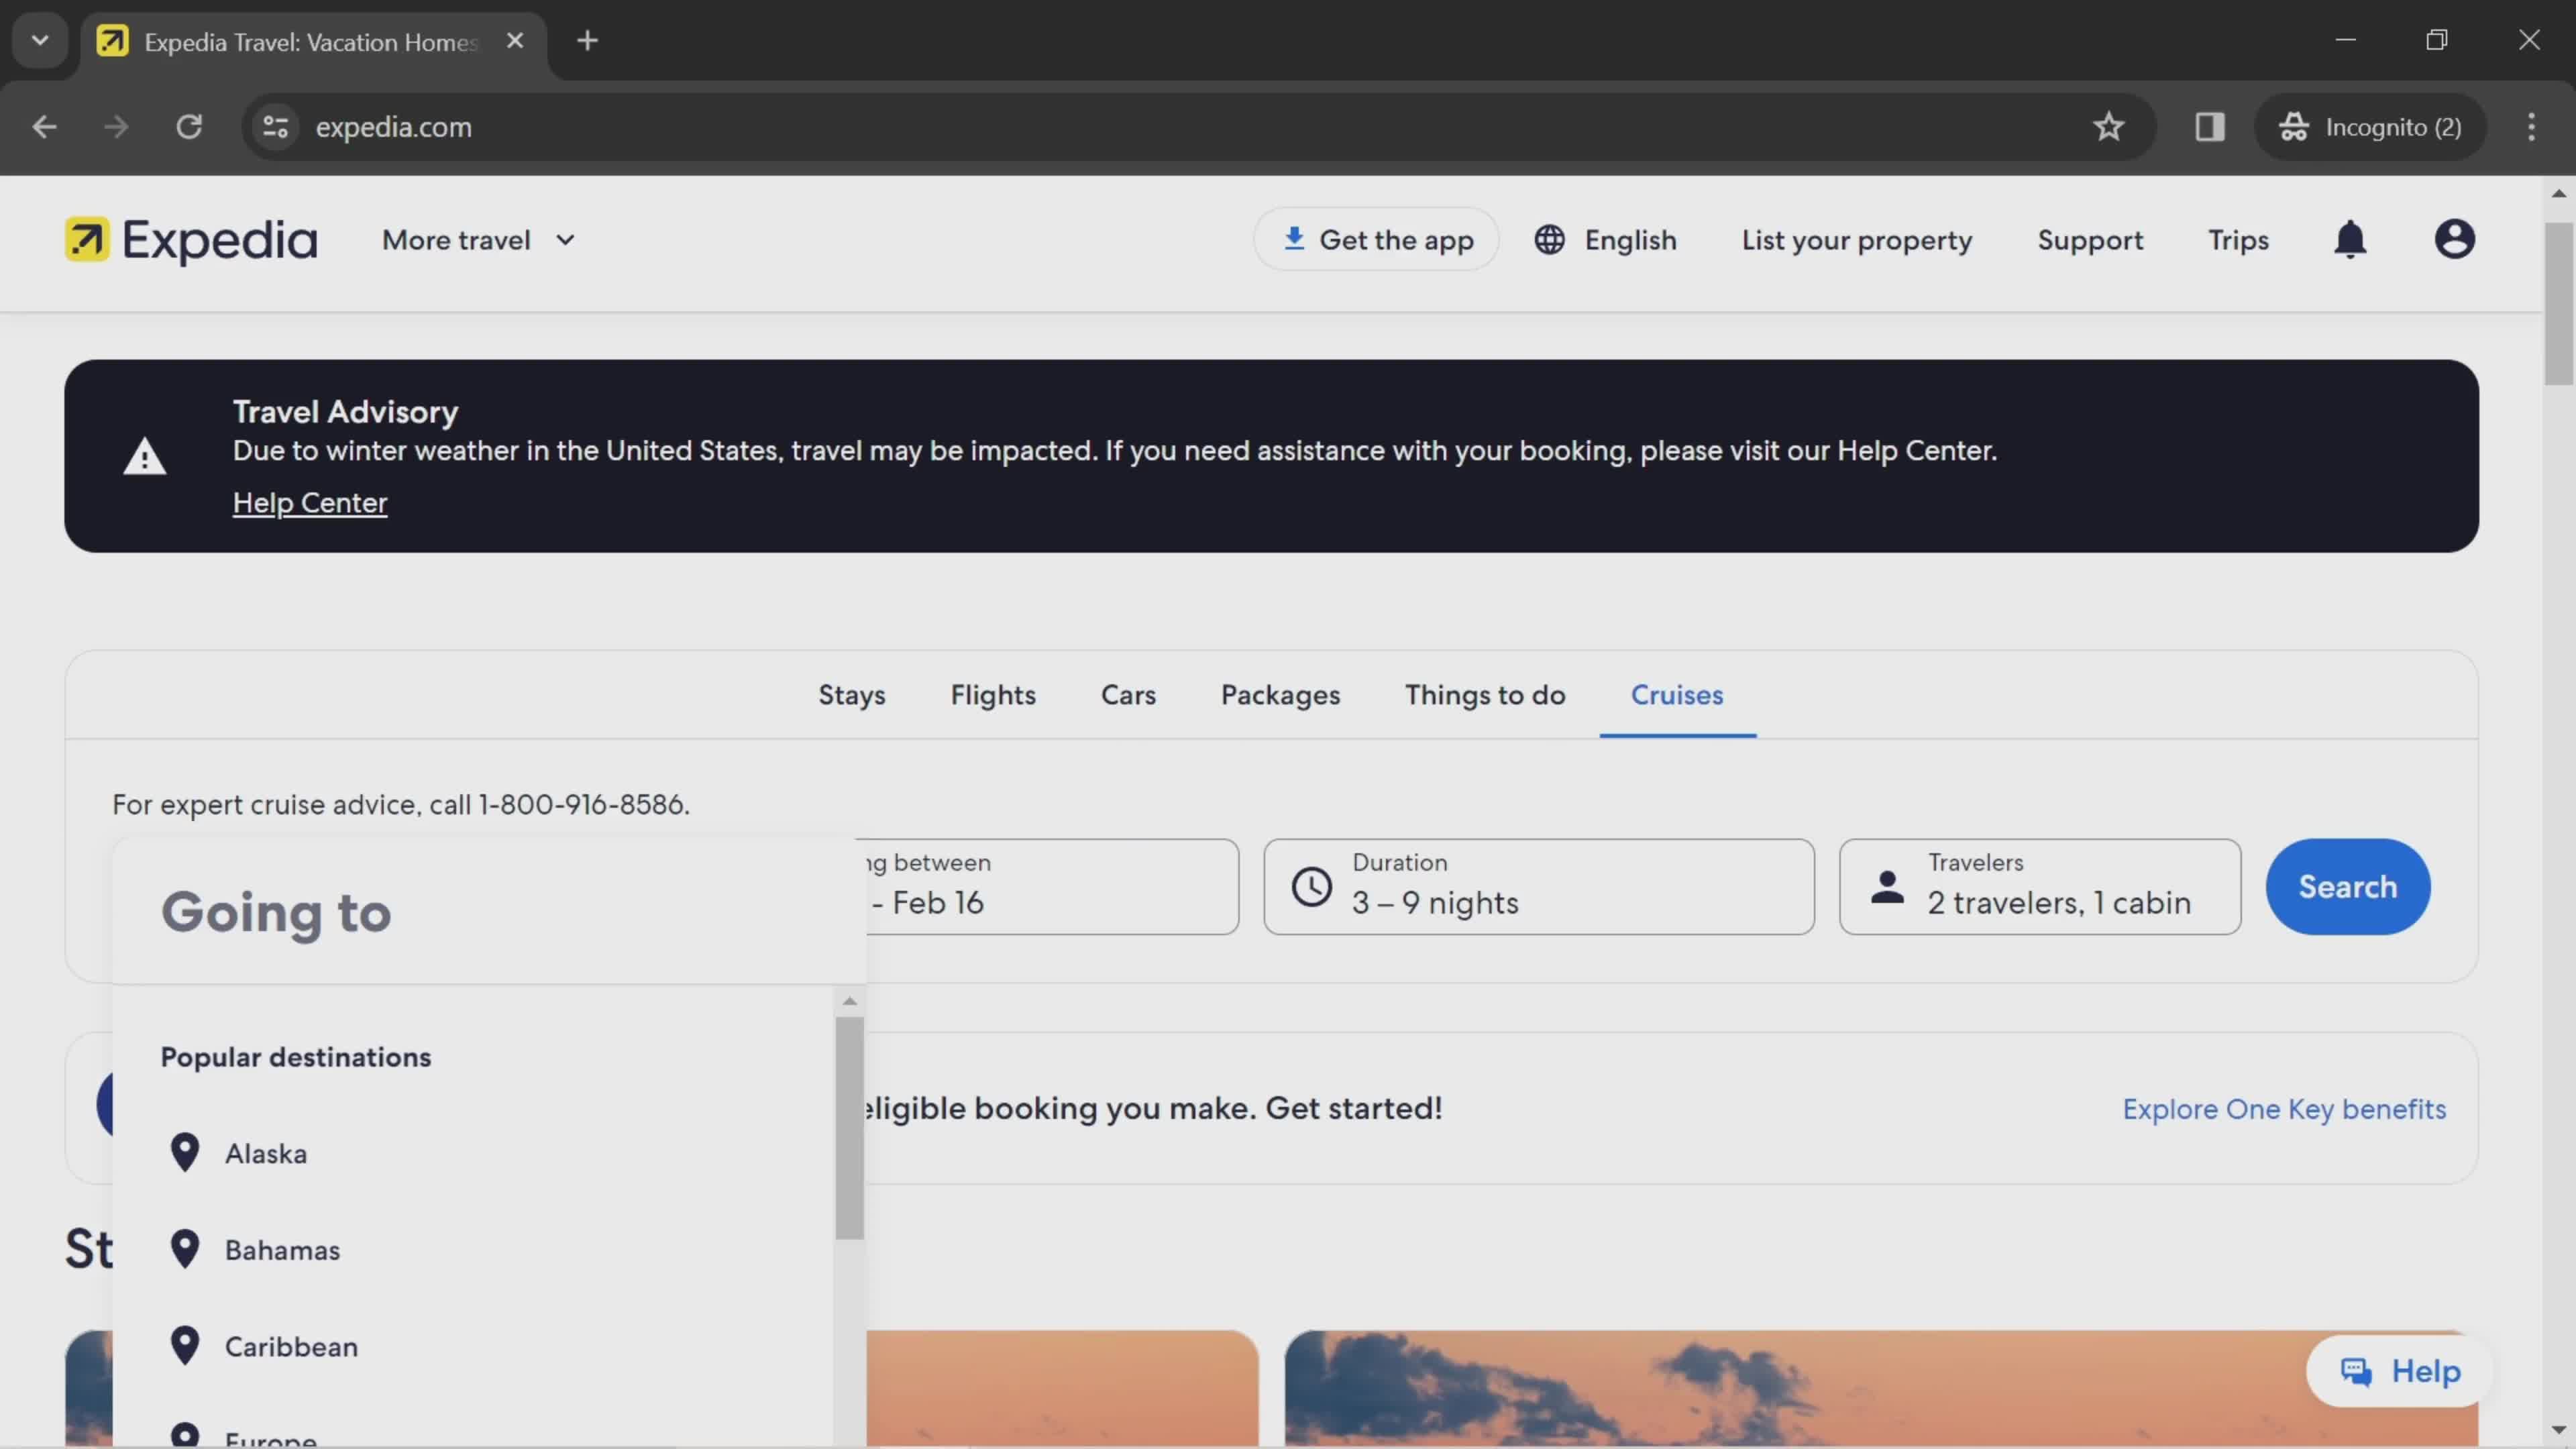The width and height of the screenshot is (2576, 1449).
Task: Click Get the app button
Action: click(1376, 239)
